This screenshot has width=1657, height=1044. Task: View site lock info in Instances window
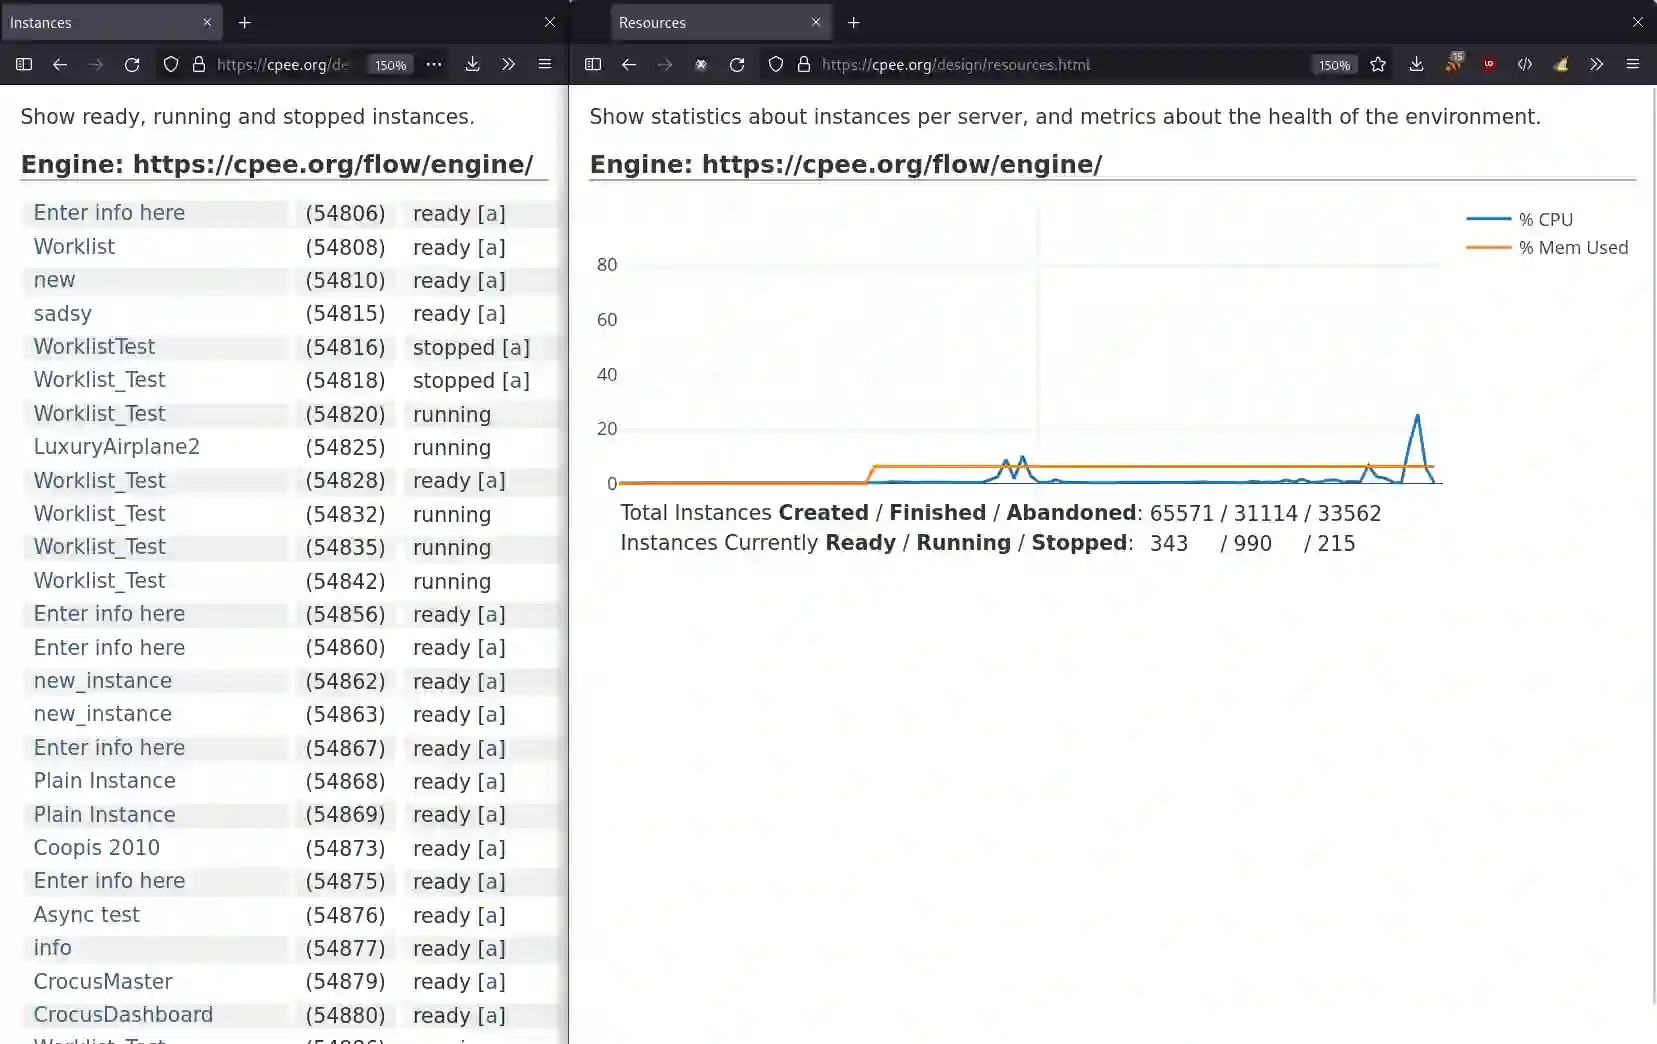point(199,64)
